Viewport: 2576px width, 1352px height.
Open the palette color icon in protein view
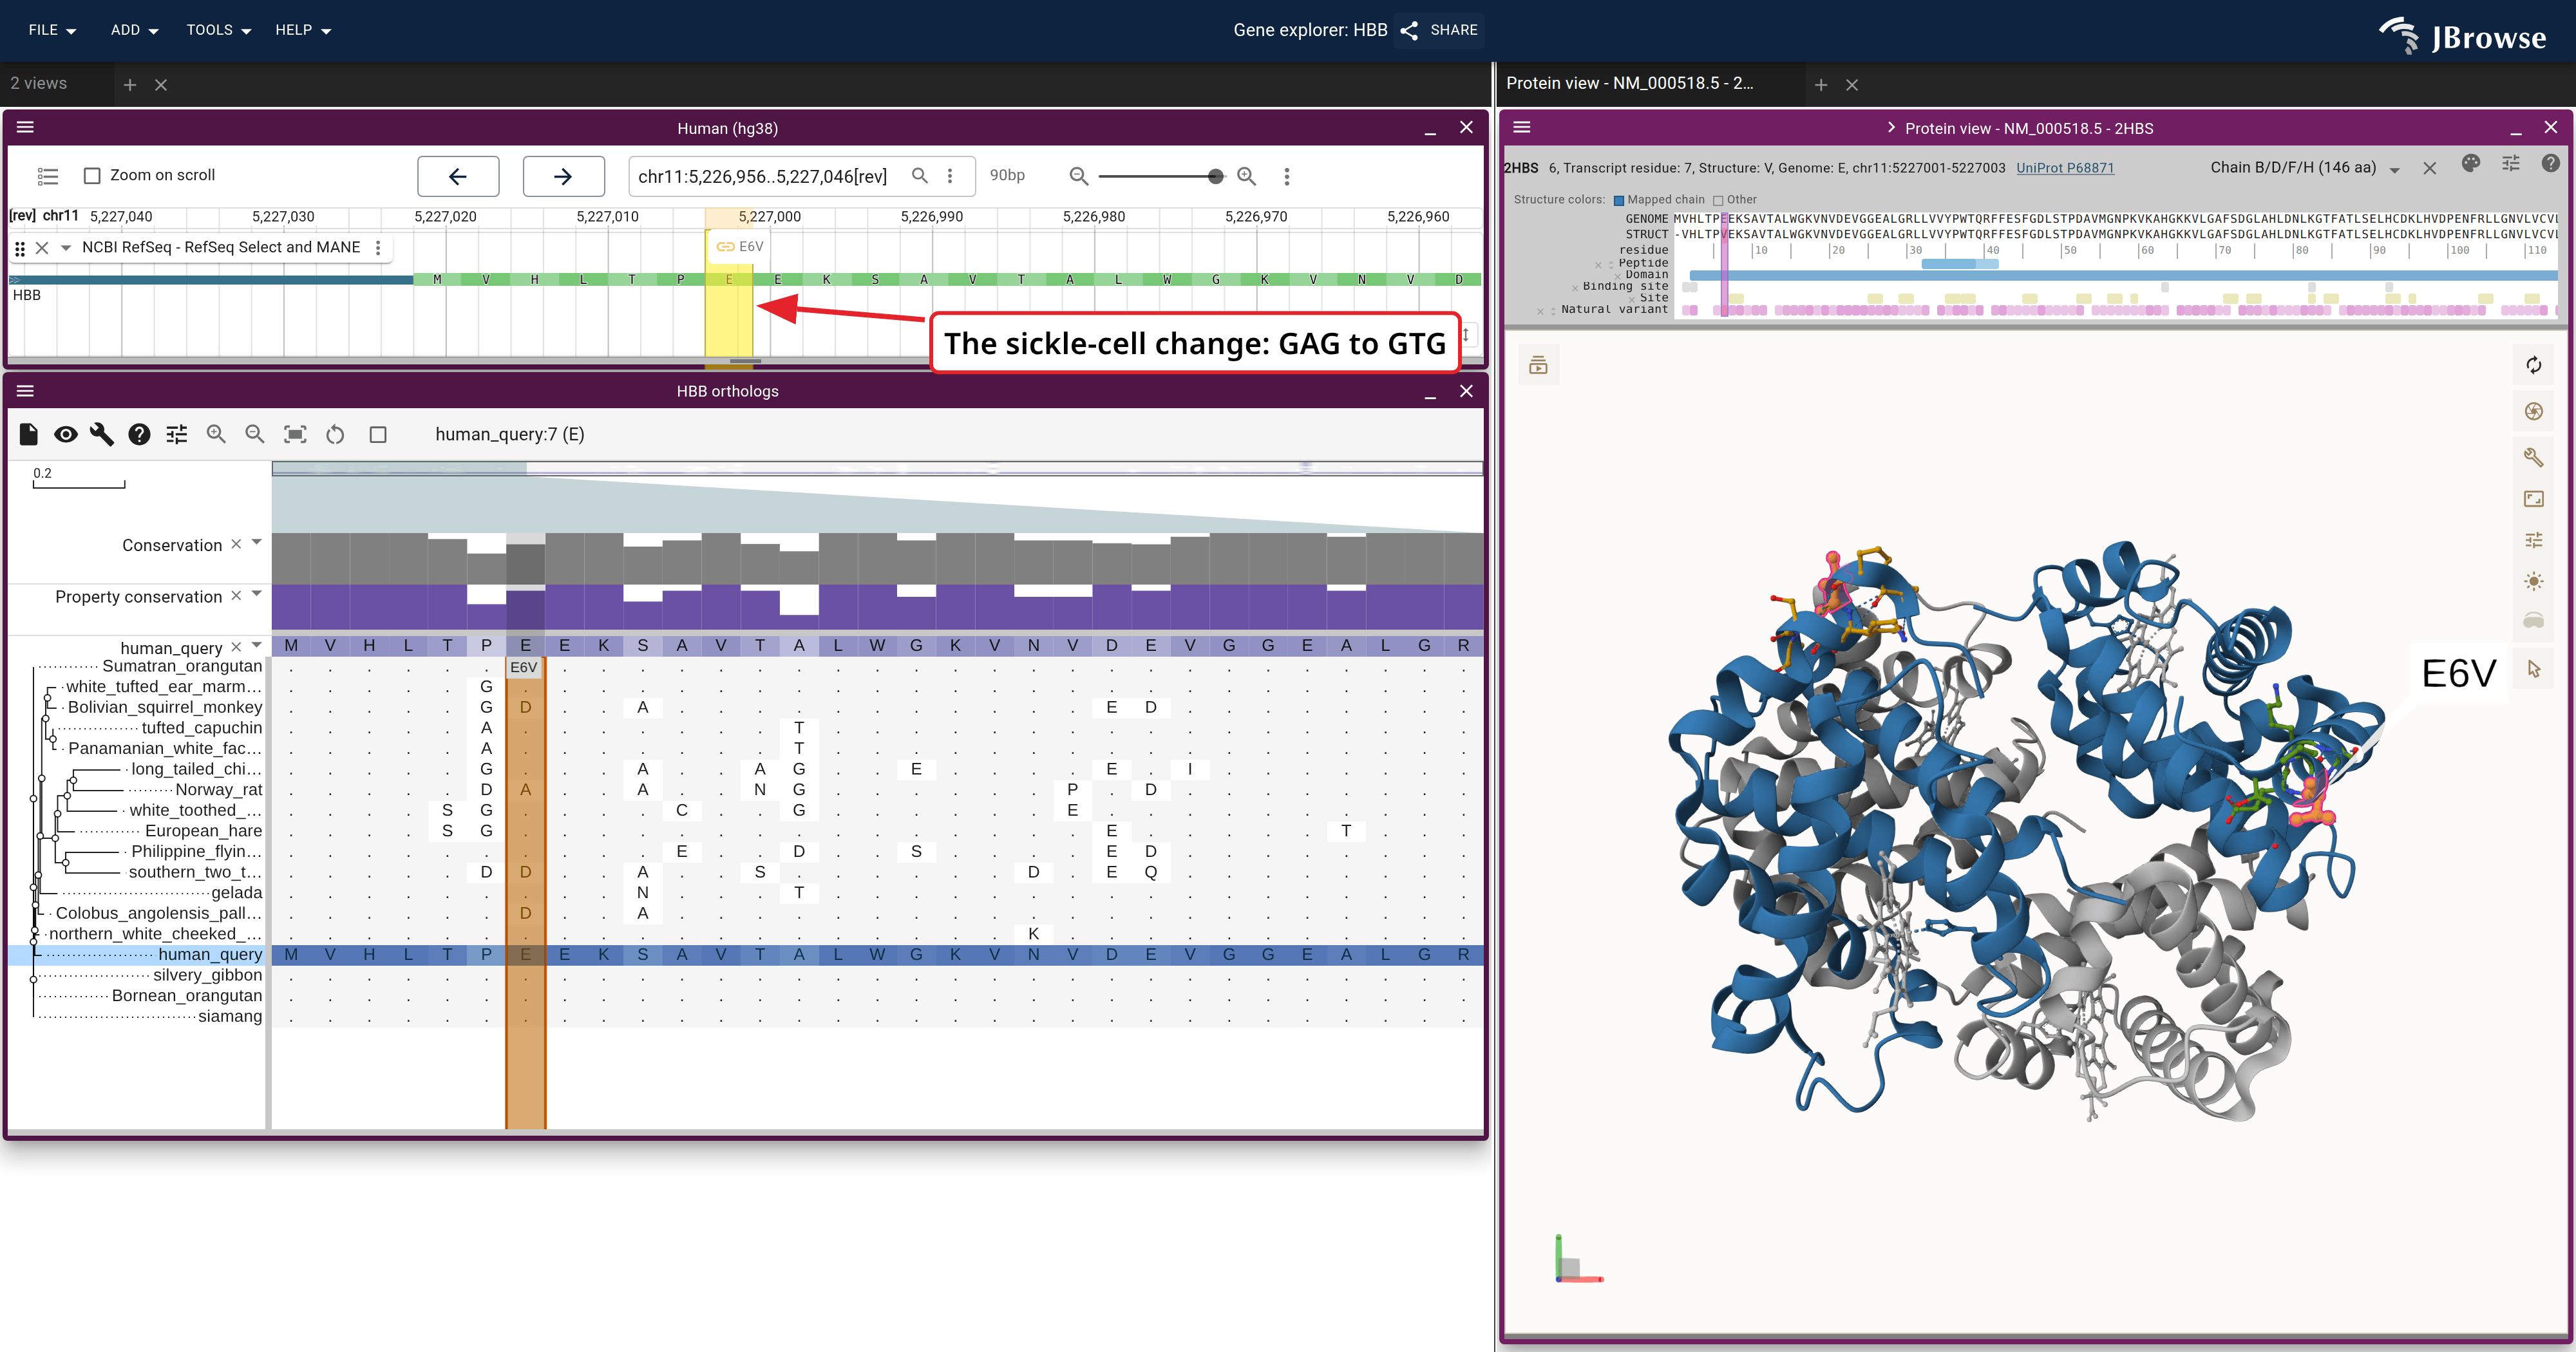pos(2470,164)
